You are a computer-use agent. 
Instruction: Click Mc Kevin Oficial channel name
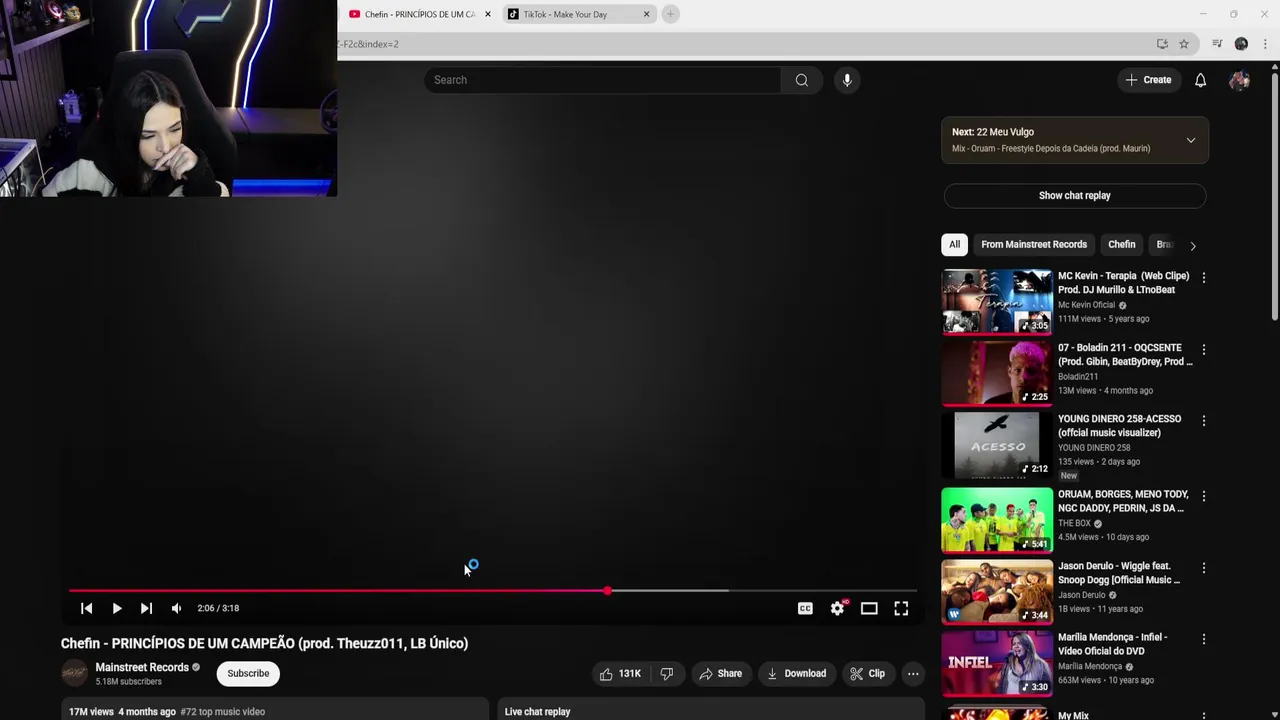(1086, 305)
